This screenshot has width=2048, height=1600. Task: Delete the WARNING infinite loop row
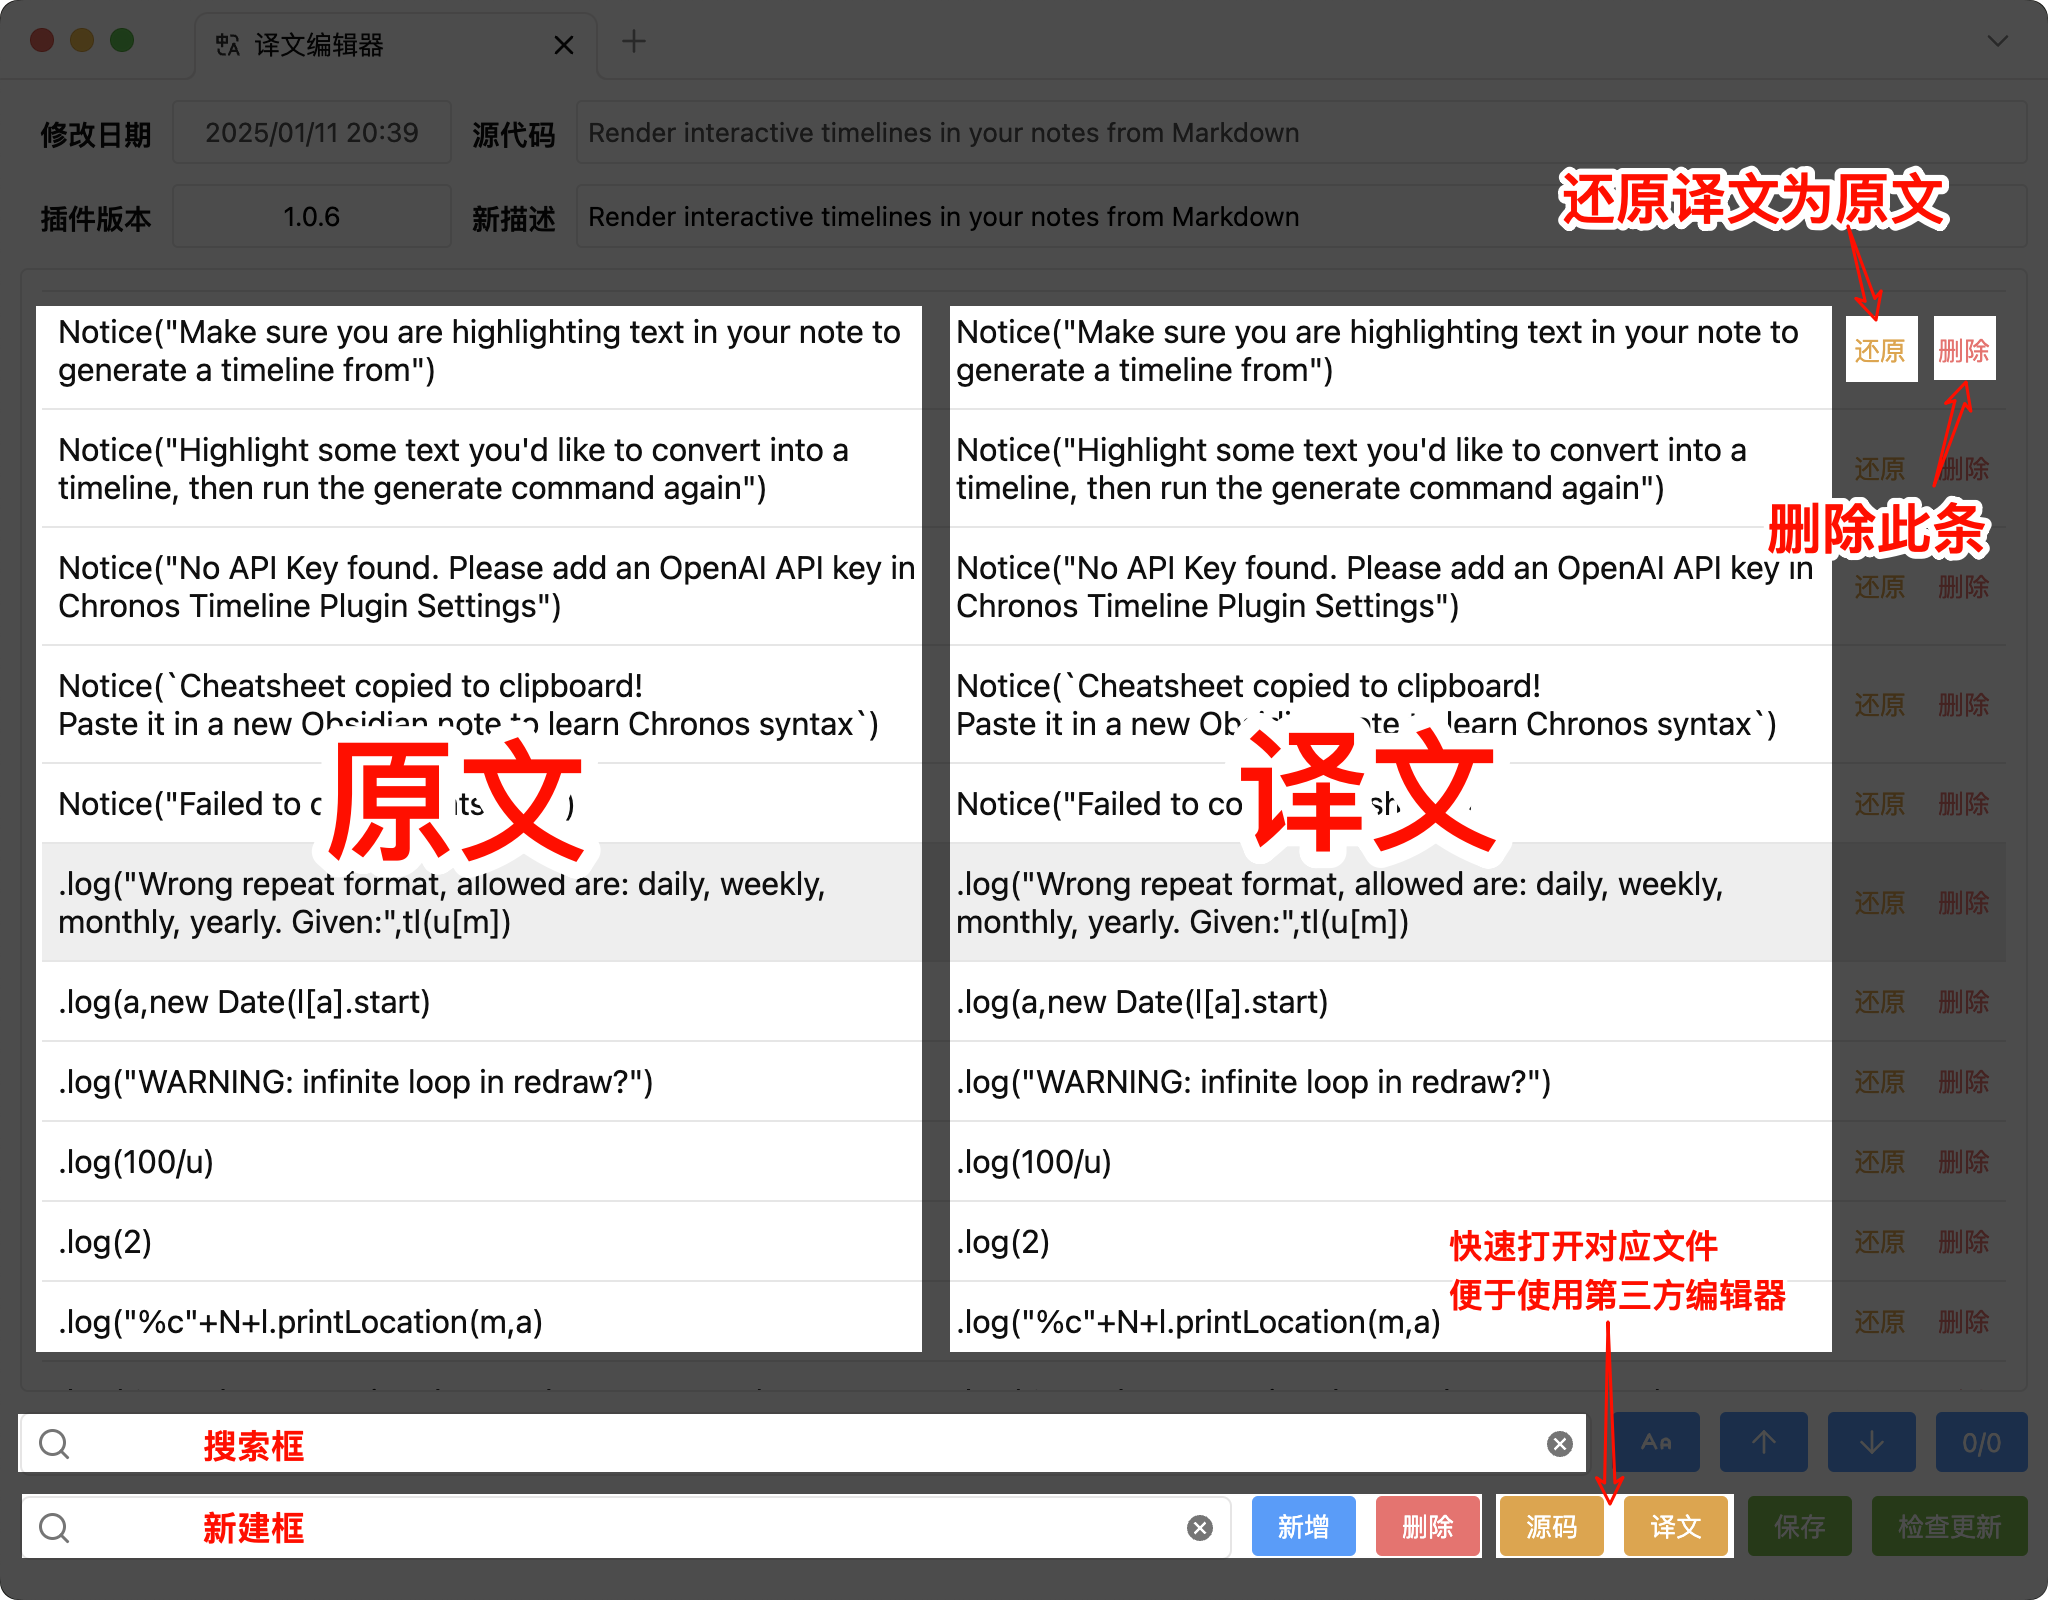[1964, 1082]
